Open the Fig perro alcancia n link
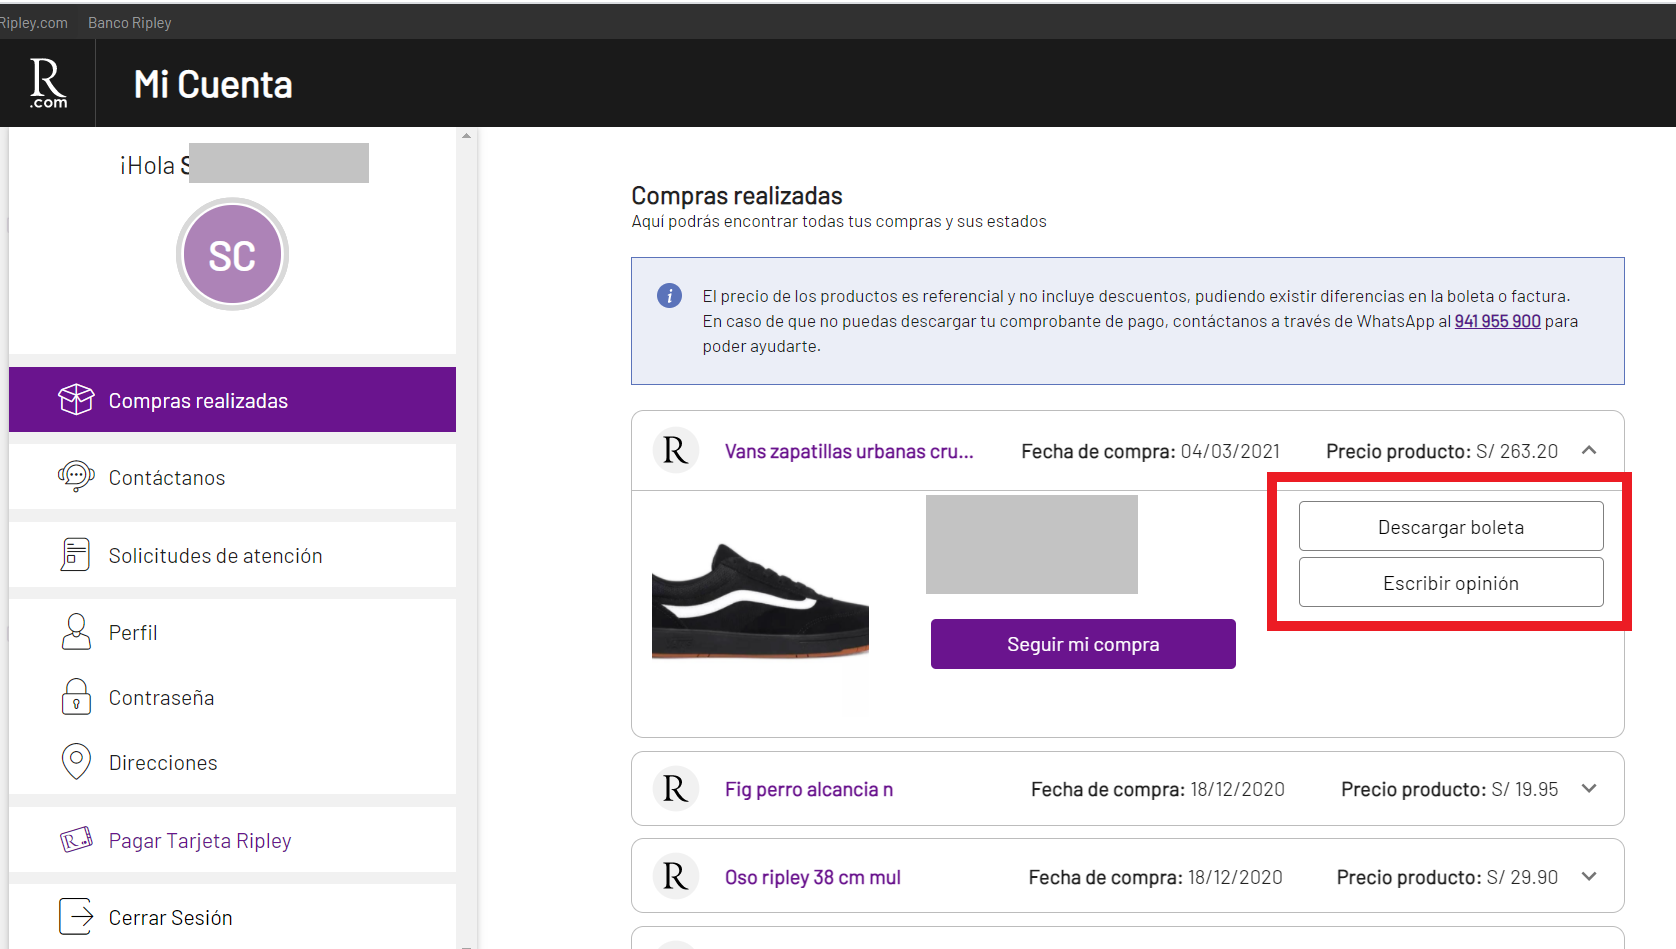Screen dimensions: 1676x949 pos(809,789)
